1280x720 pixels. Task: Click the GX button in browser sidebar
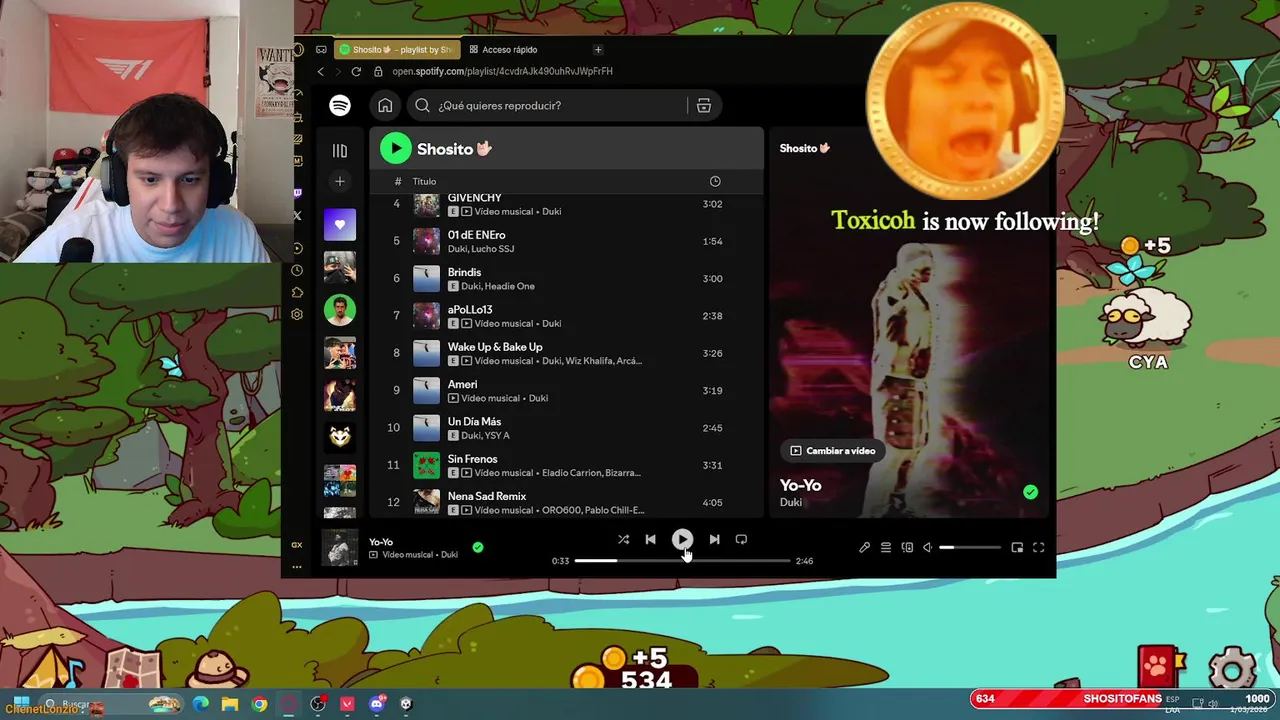[x=297, y=545]
